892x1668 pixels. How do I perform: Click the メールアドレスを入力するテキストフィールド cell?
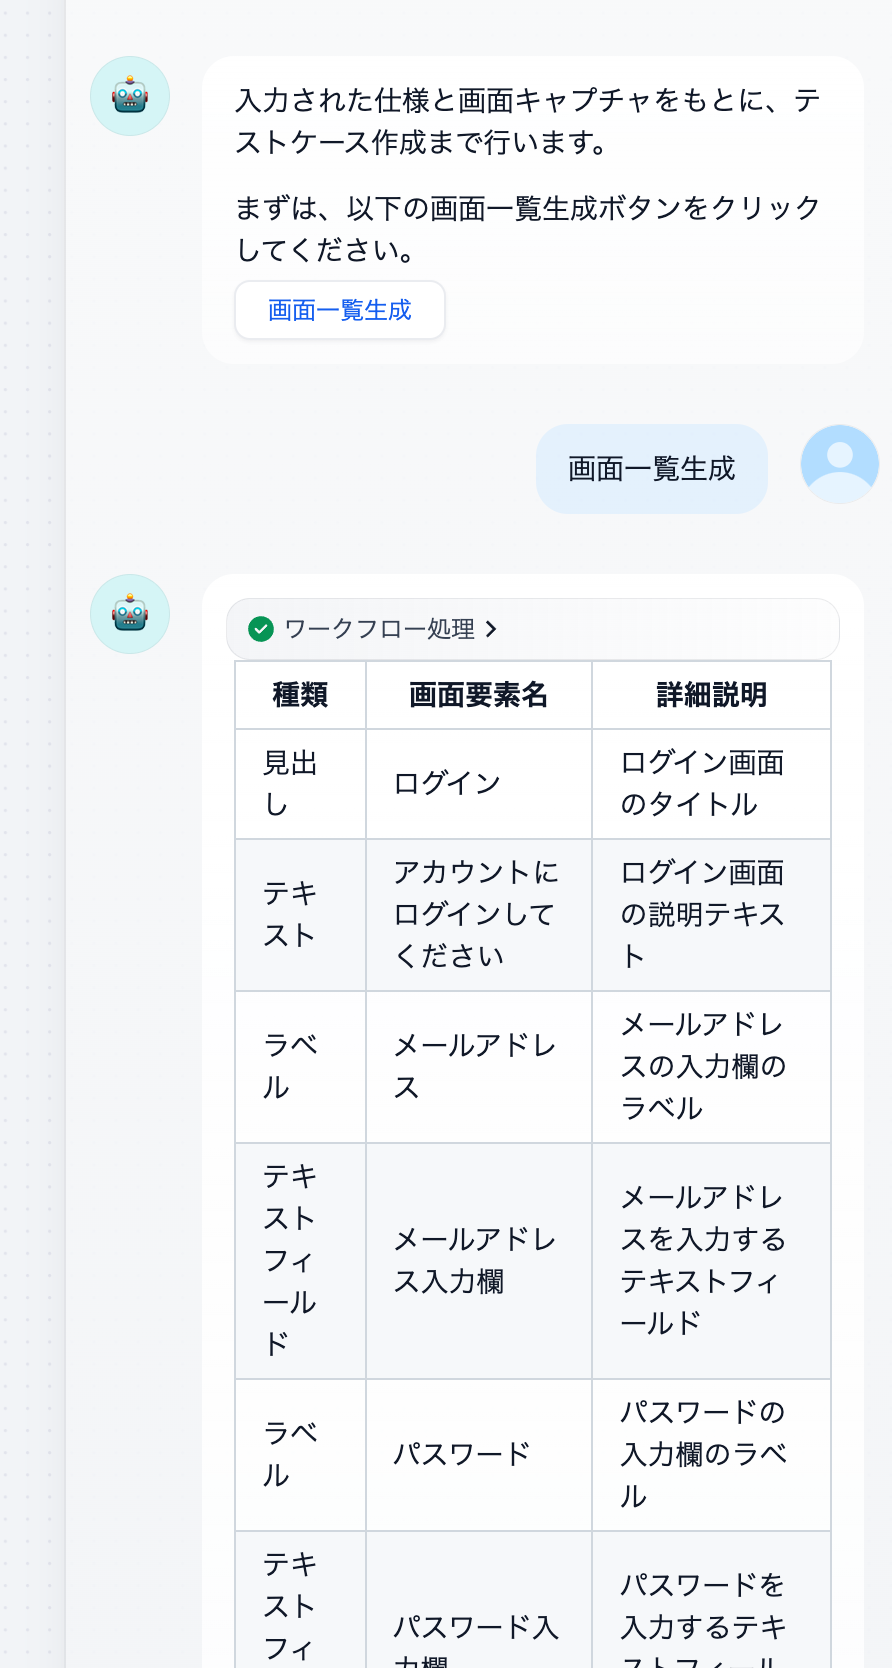pos(703,1260)
